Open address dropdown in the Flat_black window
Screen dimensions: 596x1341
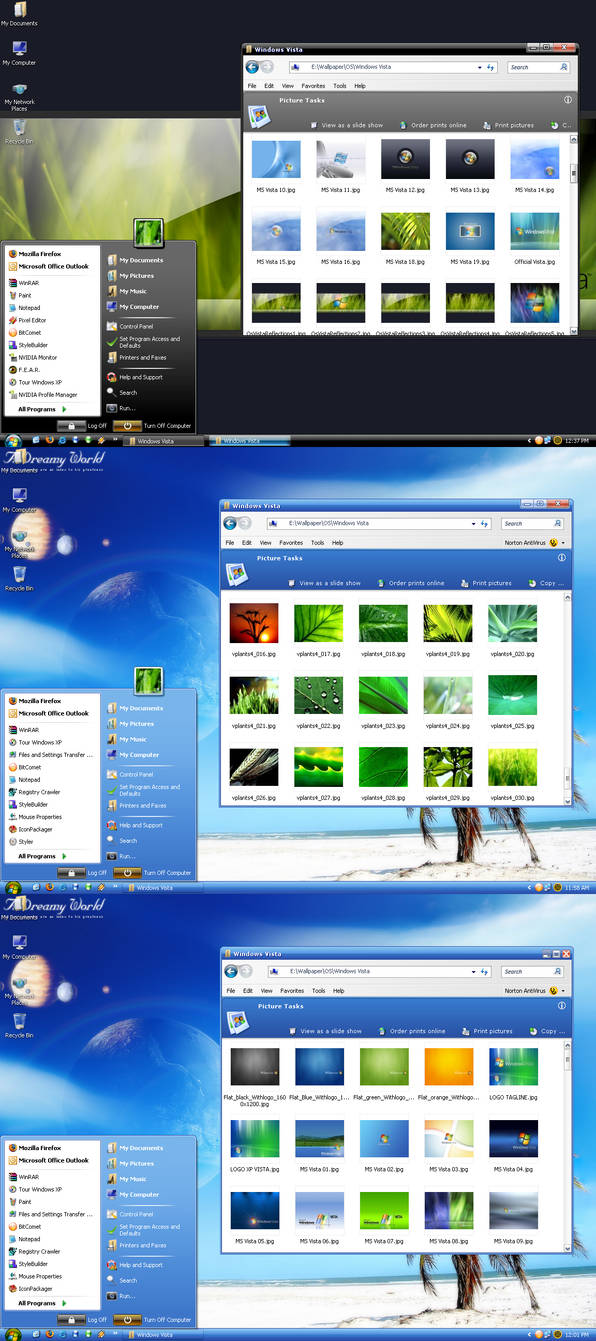(x=474, y=971)
